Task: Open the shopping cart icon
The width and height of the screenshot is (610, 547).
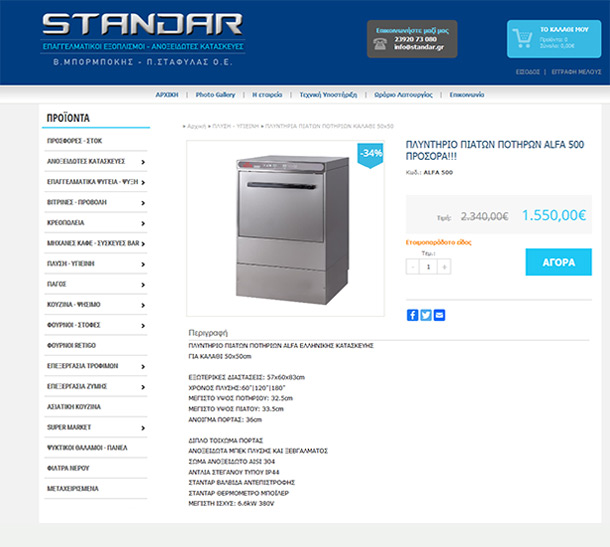Action: [x=522, y=39]
